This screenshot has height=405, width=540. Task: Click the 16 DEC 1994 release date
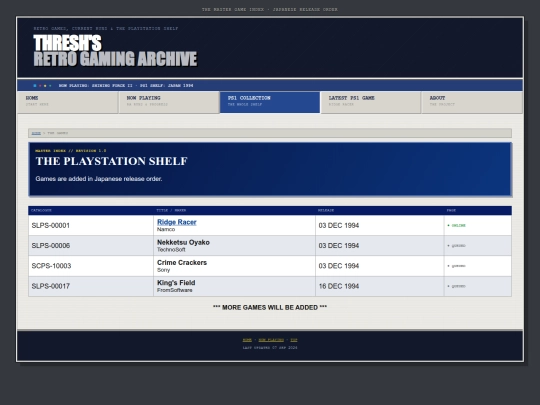339,286
